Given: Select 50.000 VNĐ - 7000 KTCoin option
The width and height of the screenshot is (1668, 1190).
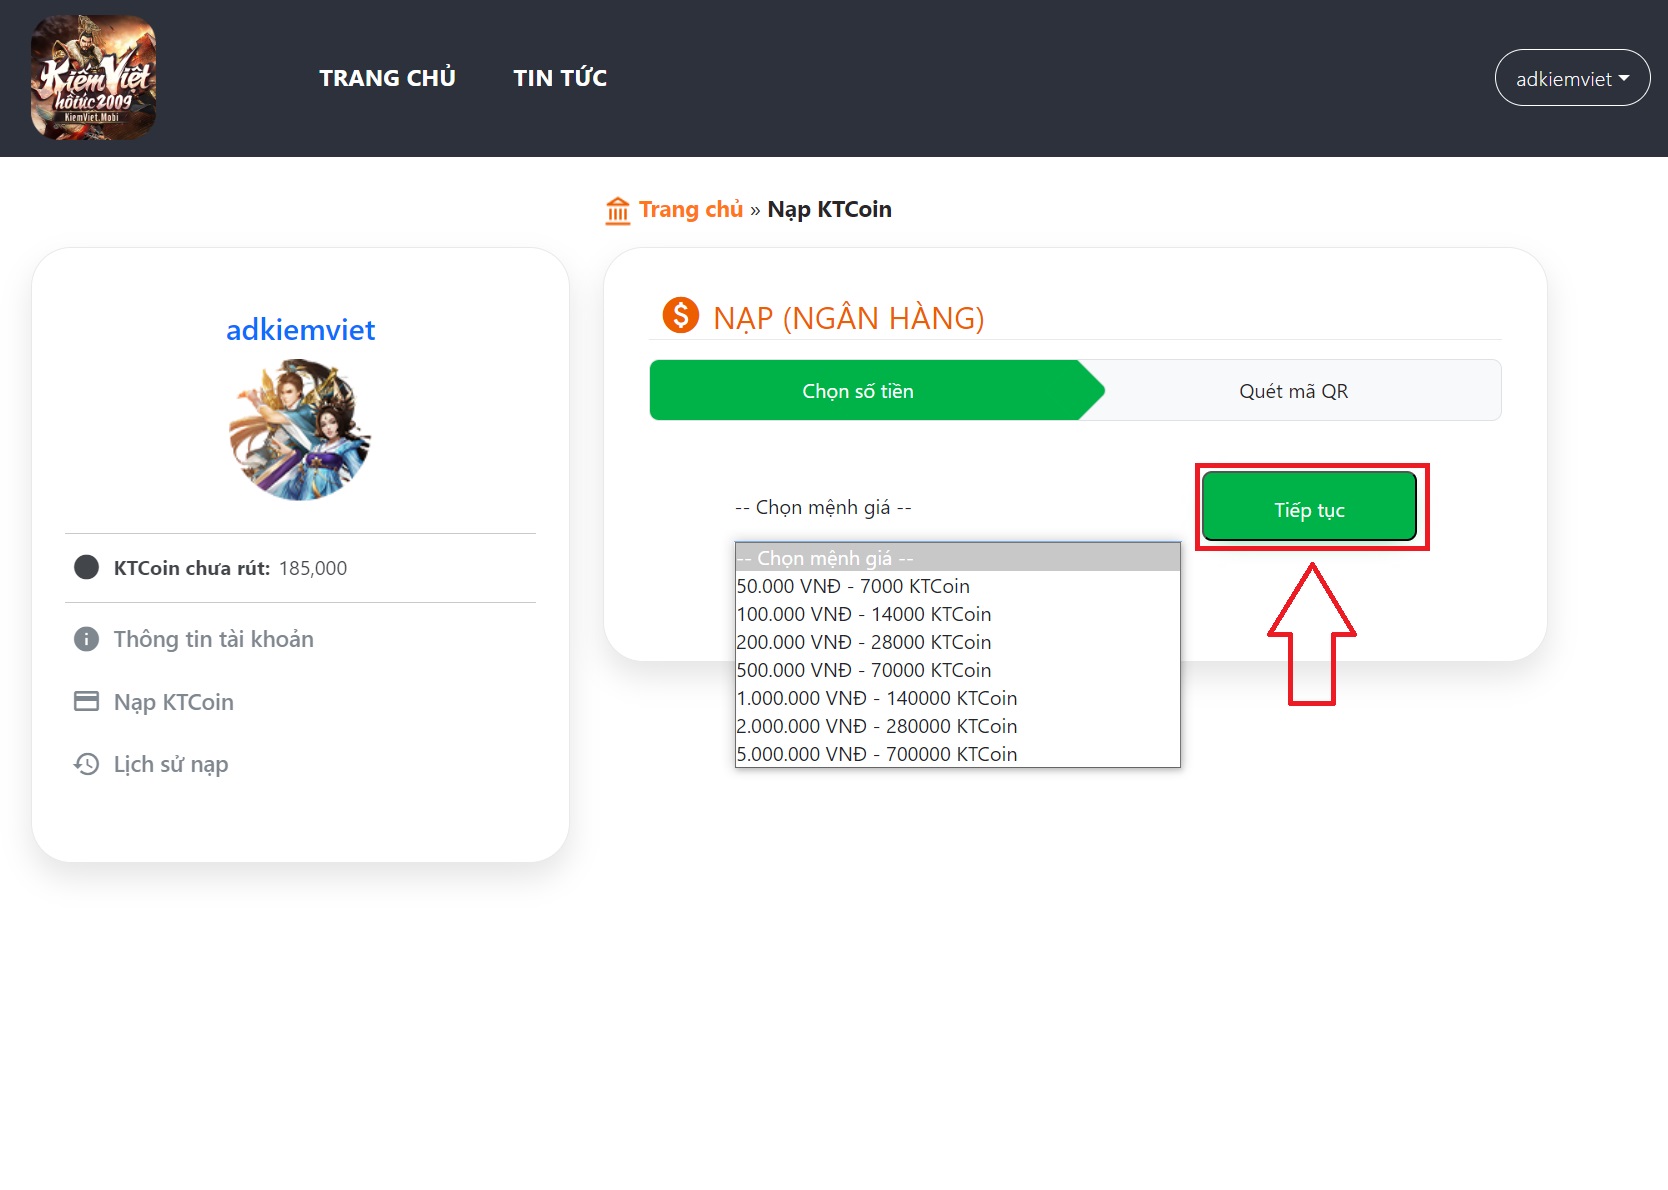Looking at the screenshot, I should click(853, 586).
